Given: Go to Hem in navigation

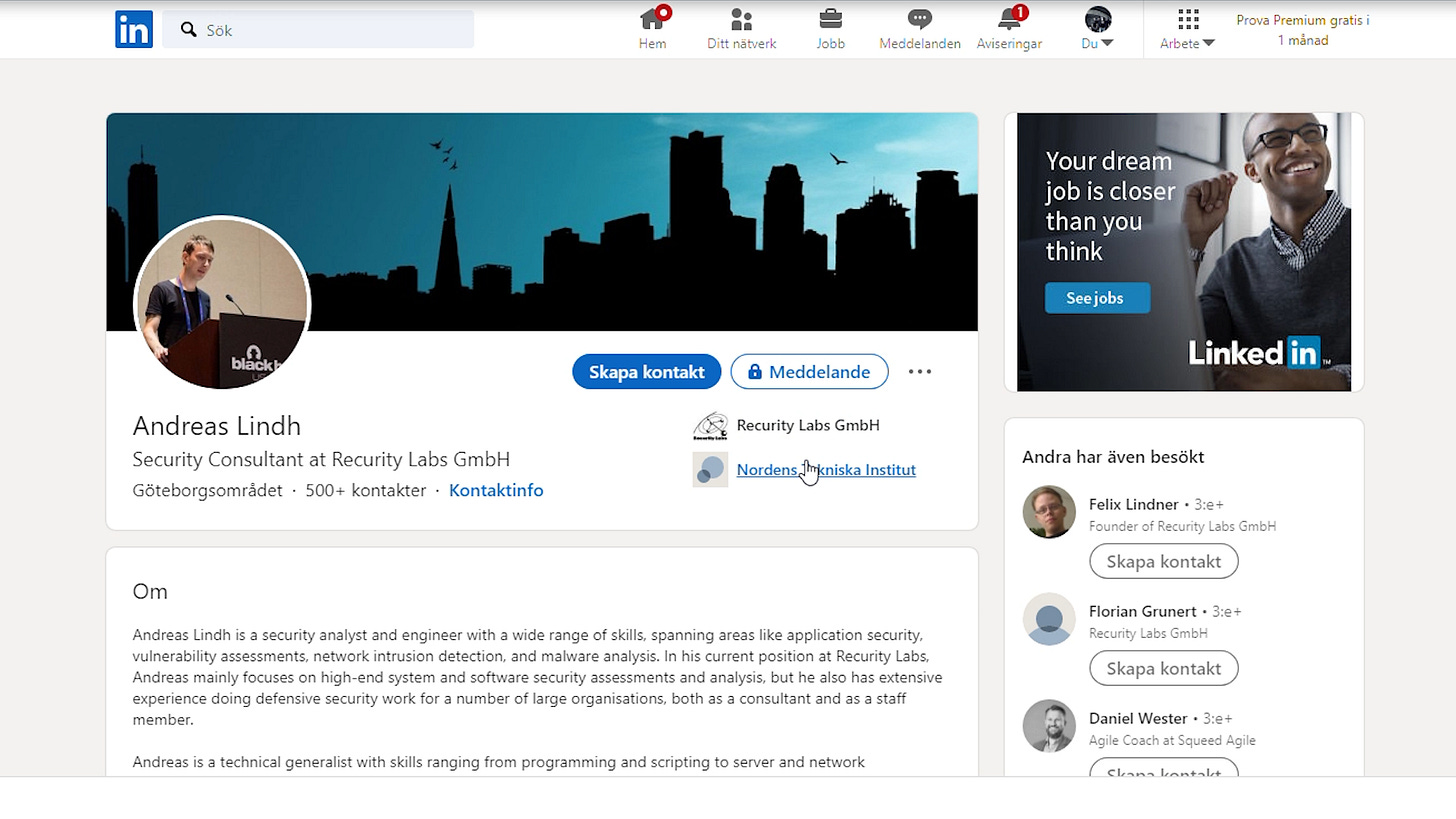Looking at the screenshot, I should click(x=653, y=29).
